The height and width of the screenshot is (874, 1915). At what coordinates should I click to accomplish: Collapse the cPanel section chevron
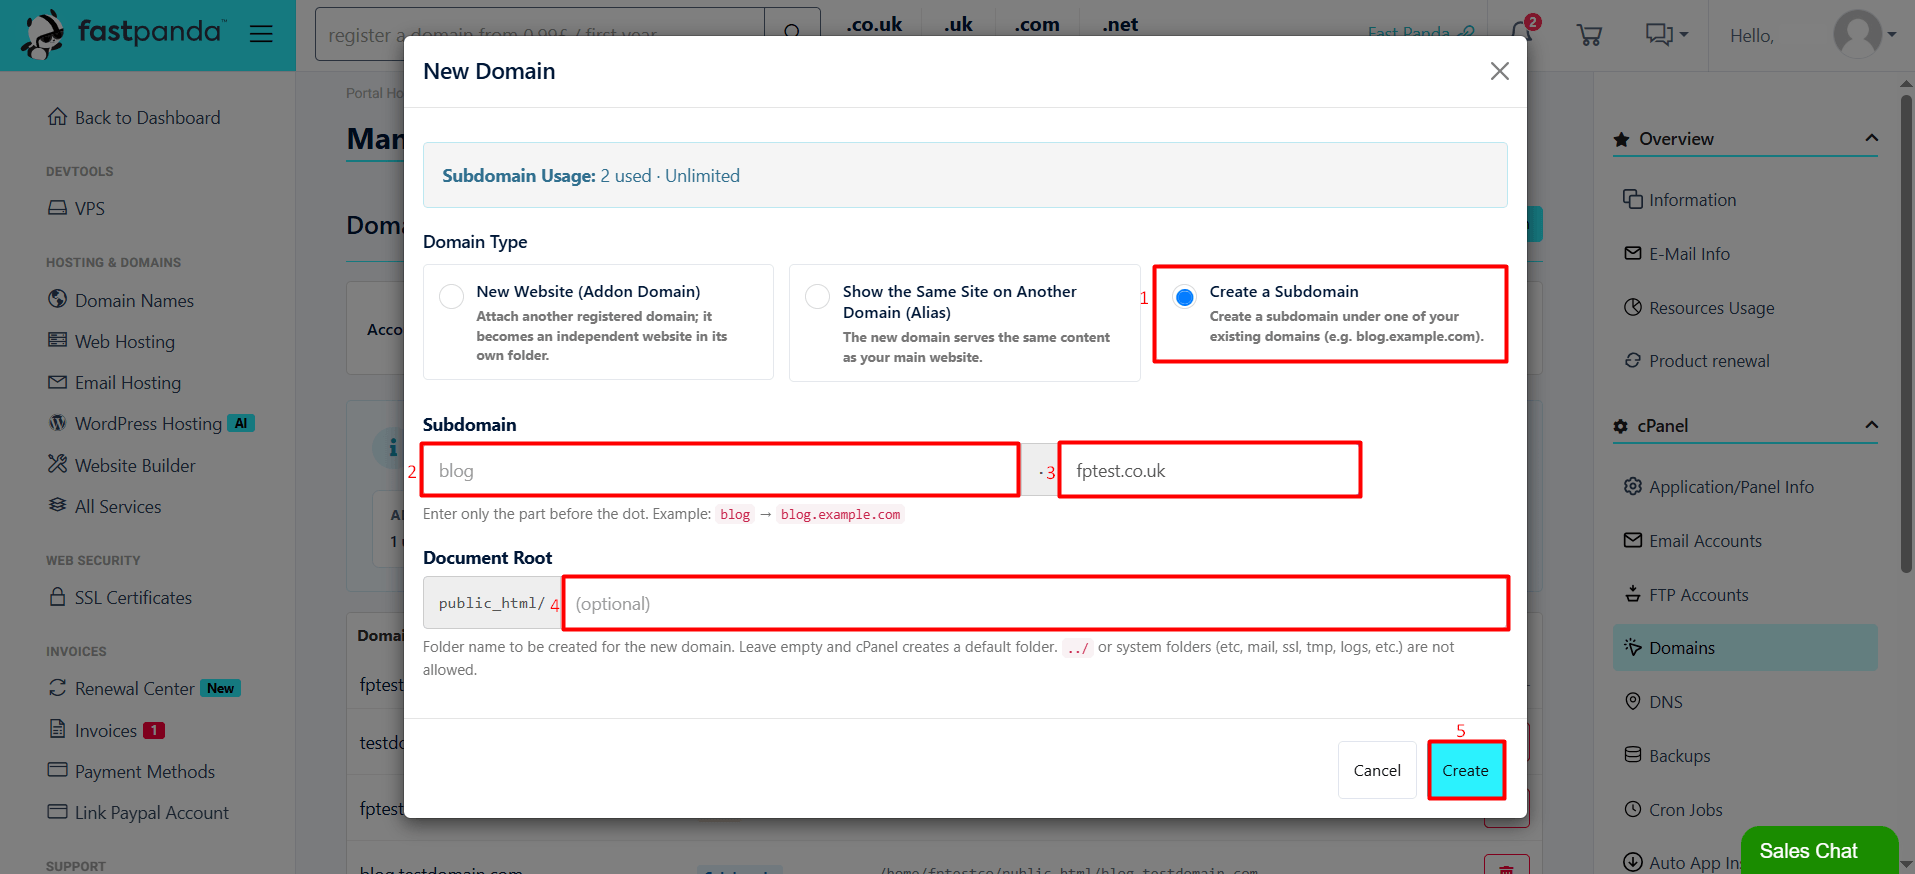(x=1871, y=425)
